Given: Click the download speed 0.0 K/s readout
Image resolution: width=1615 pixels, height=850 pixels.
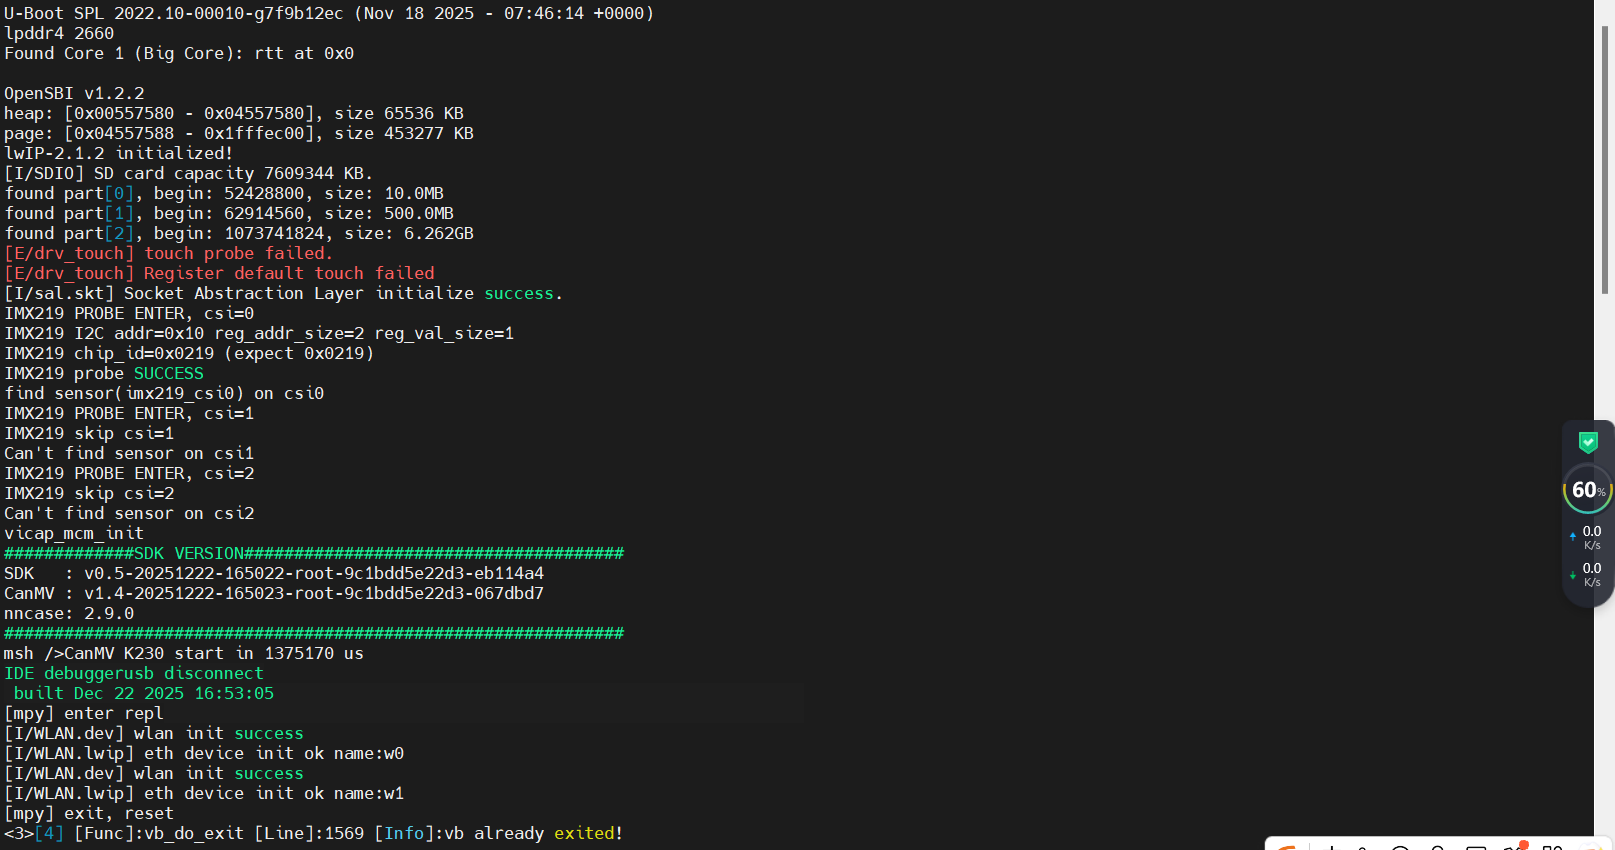Looking at the screenshot, I should 1592,575.
